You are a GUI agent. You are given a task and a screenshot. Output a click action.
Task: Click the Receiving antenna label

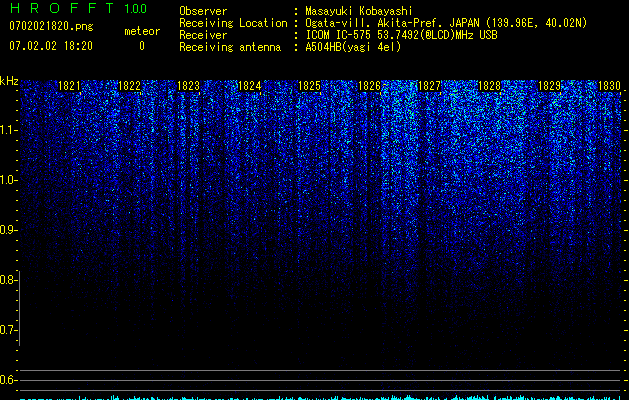(230, 47)
